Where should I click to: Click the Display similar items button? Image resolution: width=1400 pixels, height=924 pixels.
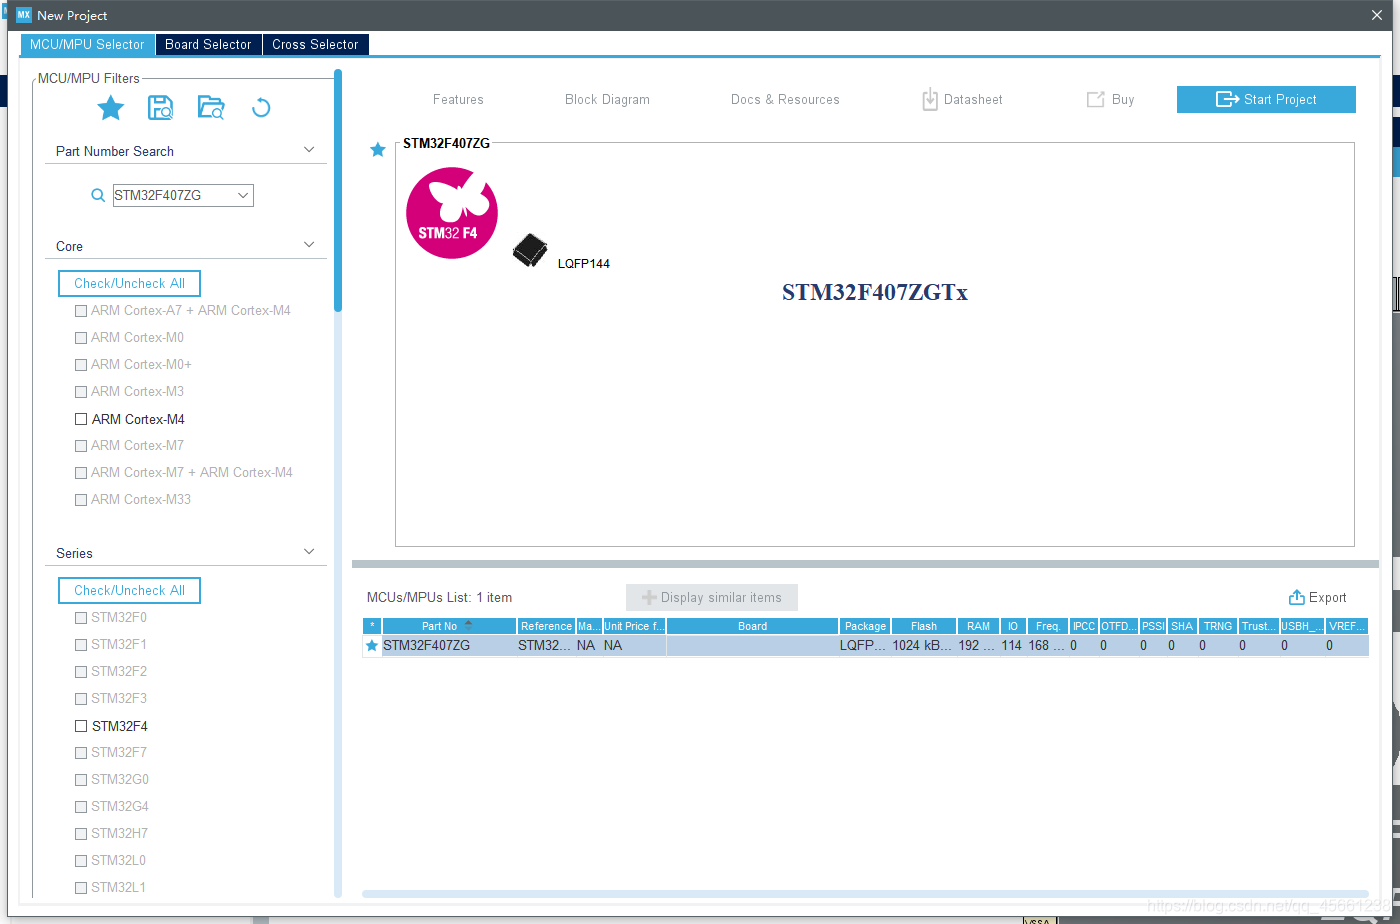[x=711, y=597]
